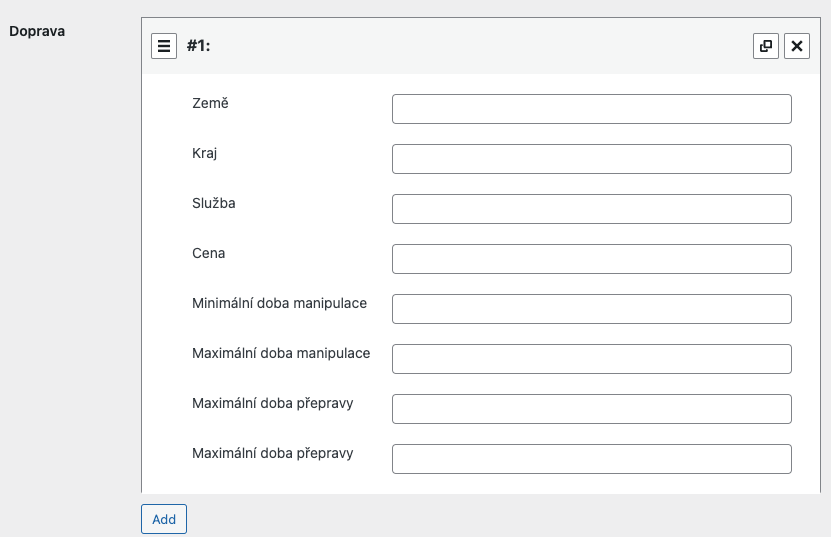The width and height of the screenshot is (831, 537).
Task: Click the Cena price field
Action: pyautogui.click(x=592, y=259)
